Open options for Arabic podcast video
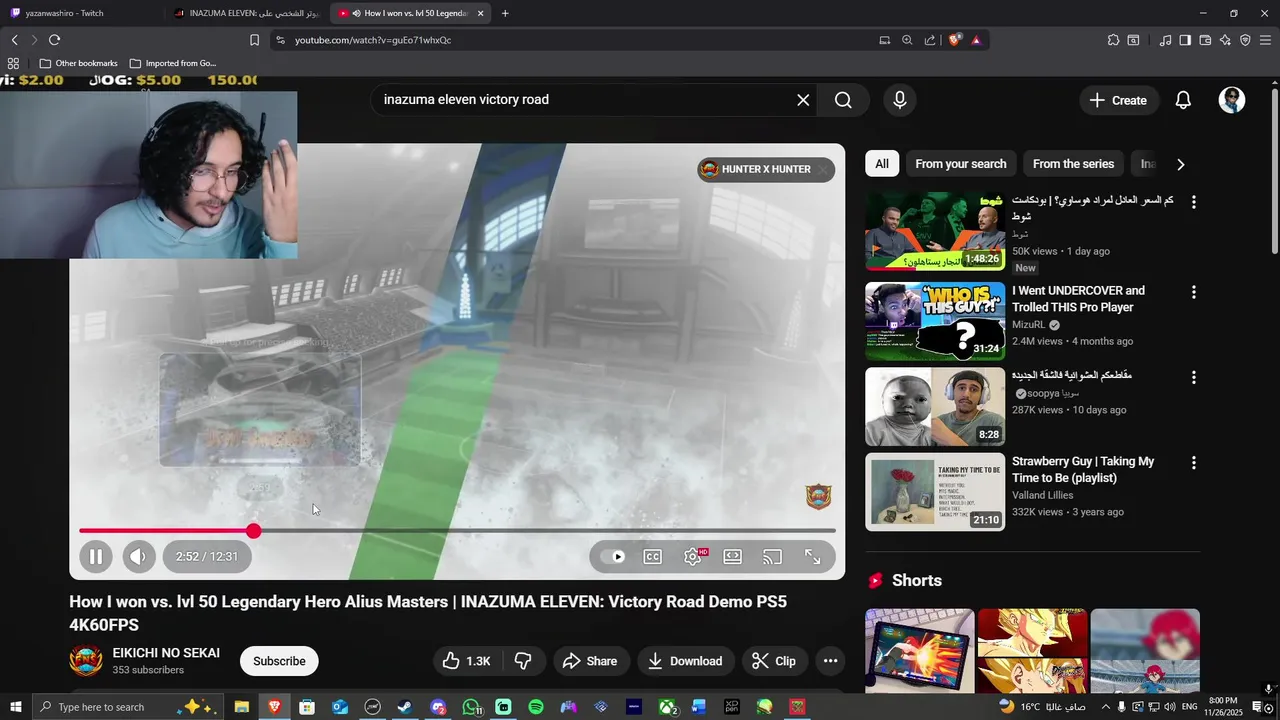This screenshot has height=720, width=1280. pos(1193,202)
